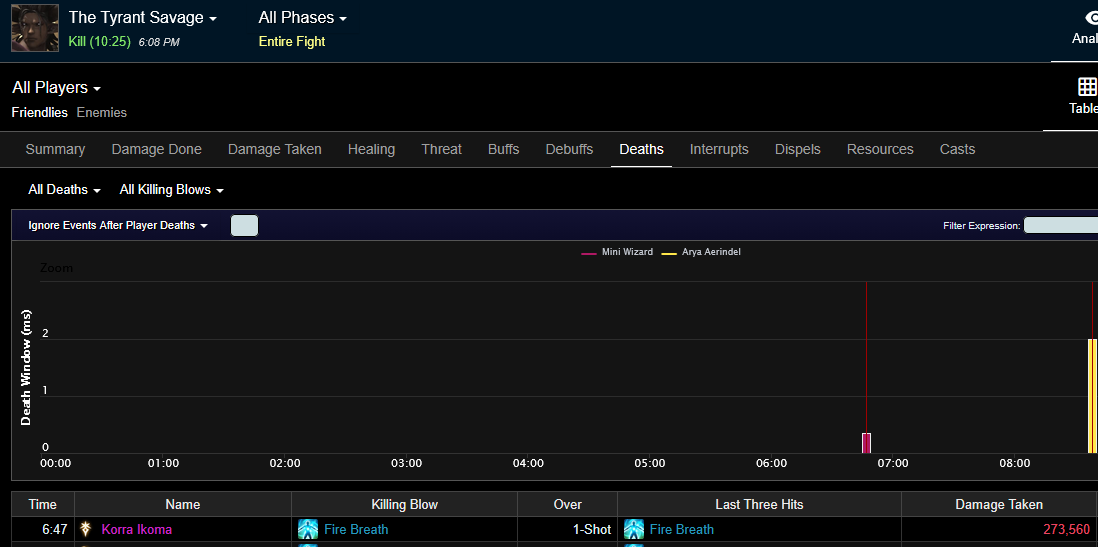Open Ignore Events After Player Deaths dropdown
Viewport: 1098px width, 547px height.
coord(118,226)
